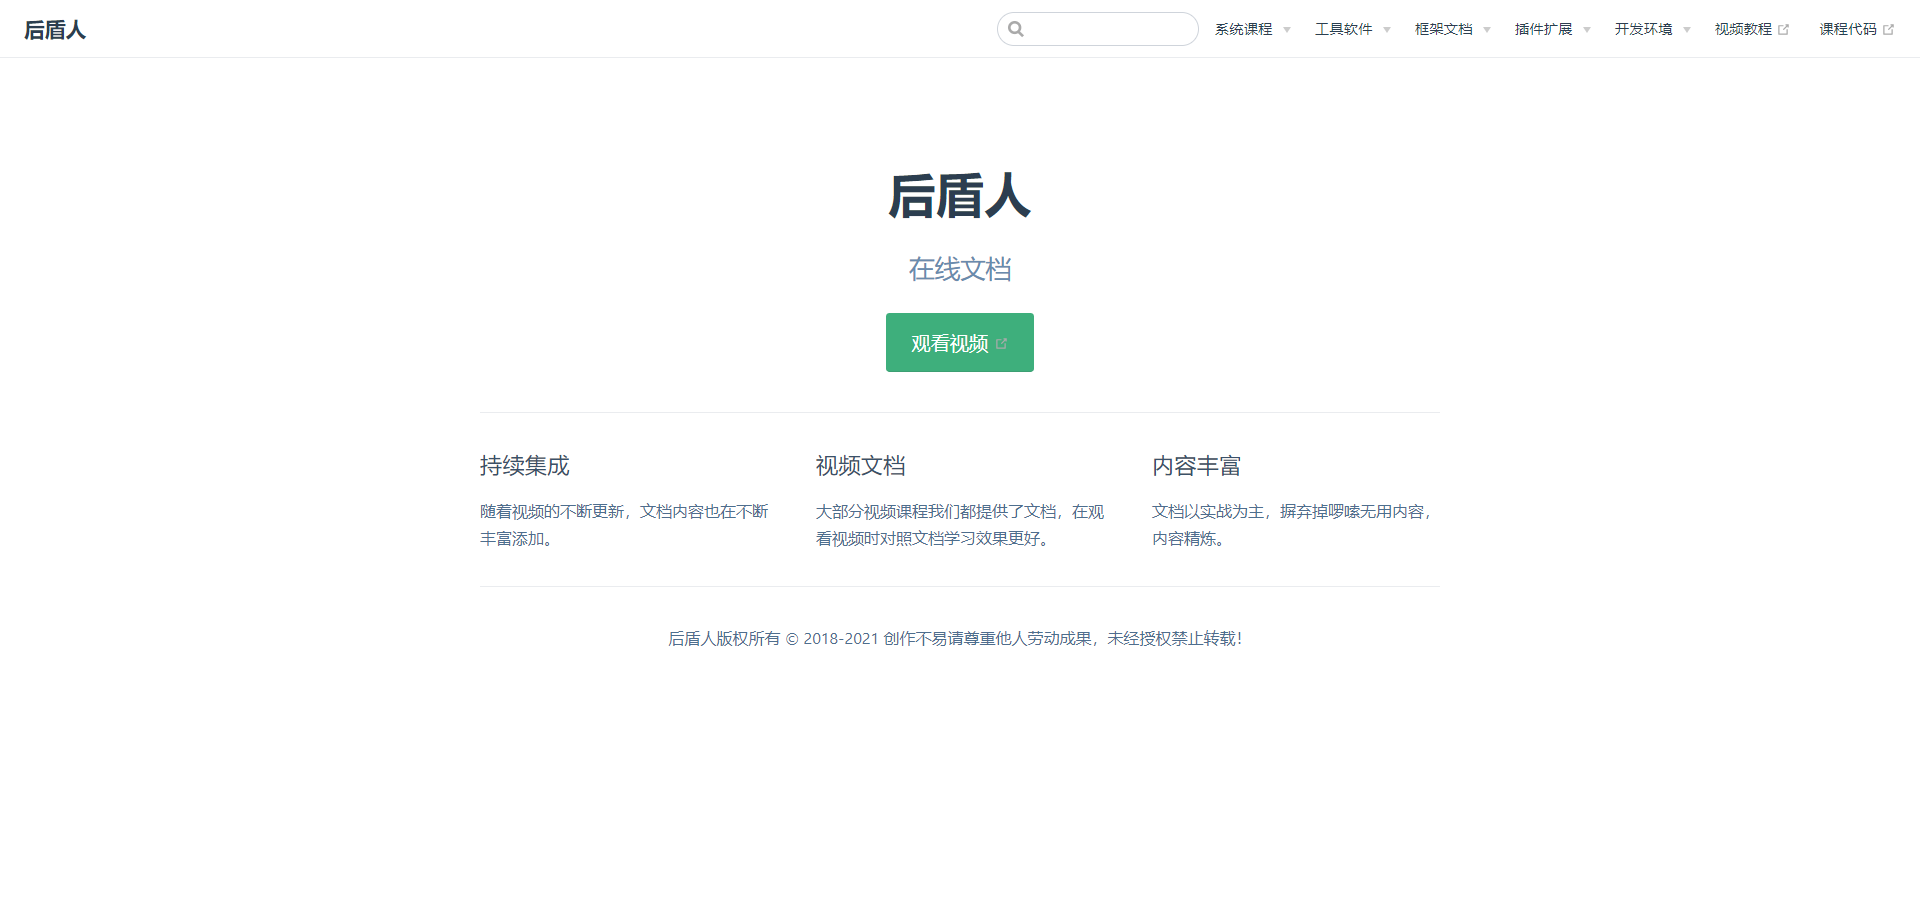Image resolution: width=1920 pixels, height=900 pixels.
Task: Open the 框架文档 menu
Action: click(x=1444, y=29)
